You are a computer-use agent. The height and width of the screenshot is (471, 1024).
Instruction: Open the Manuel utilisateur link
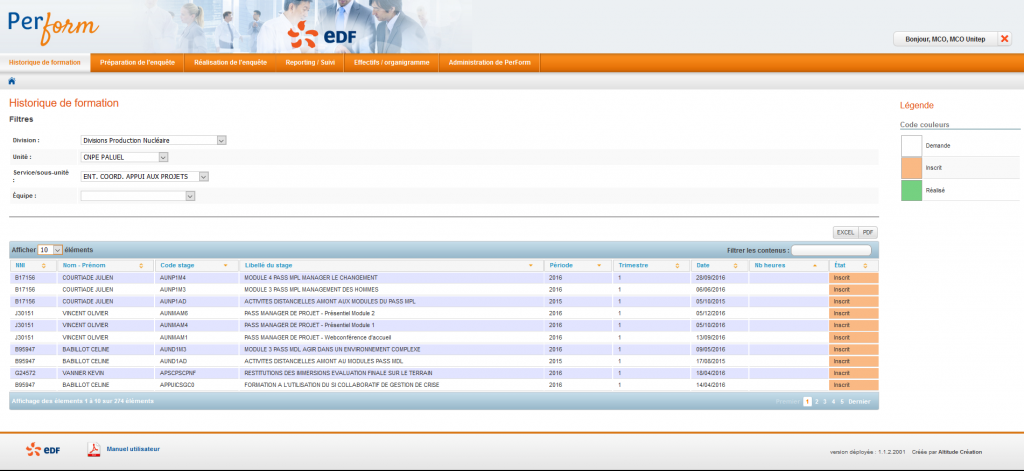click(133, 449)
